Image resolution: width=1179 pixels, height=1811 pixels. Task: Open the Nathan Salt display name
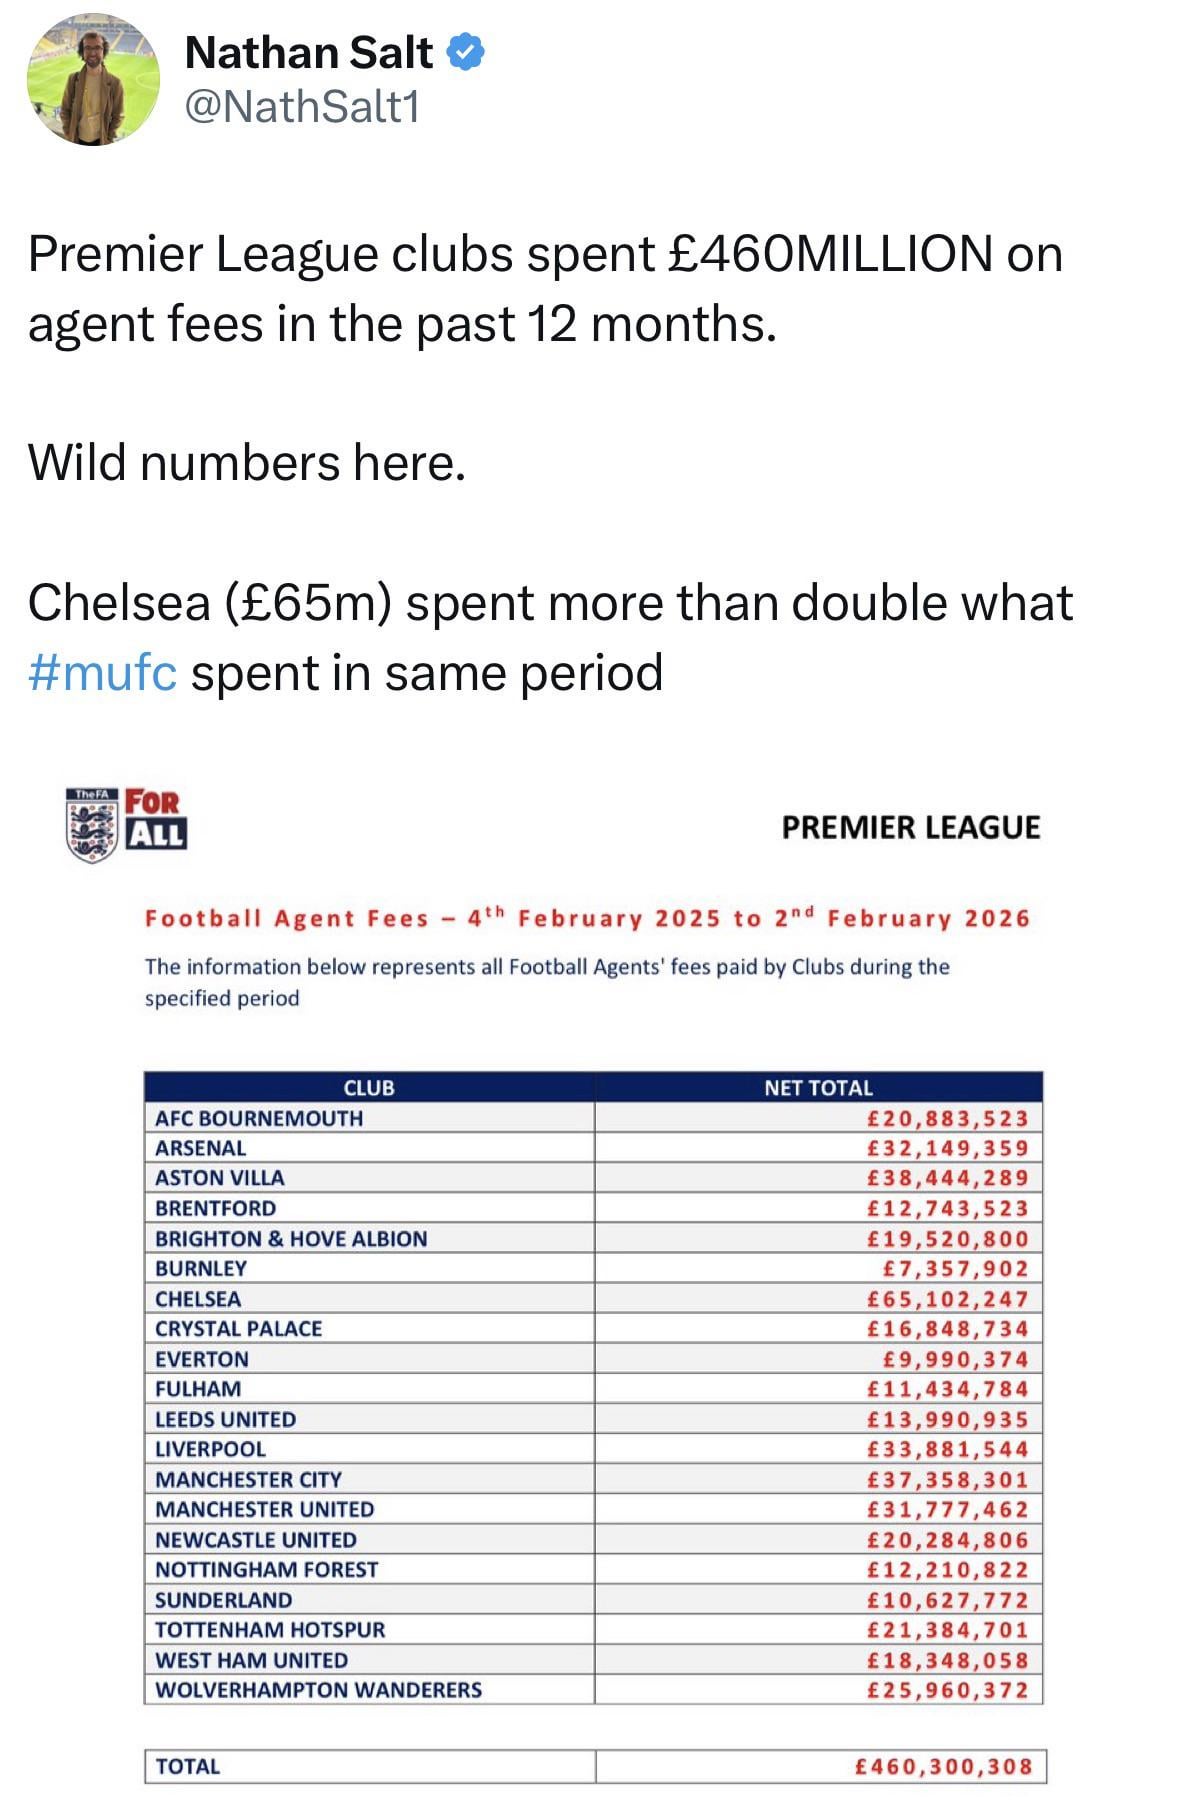click(x=308, y=53)
